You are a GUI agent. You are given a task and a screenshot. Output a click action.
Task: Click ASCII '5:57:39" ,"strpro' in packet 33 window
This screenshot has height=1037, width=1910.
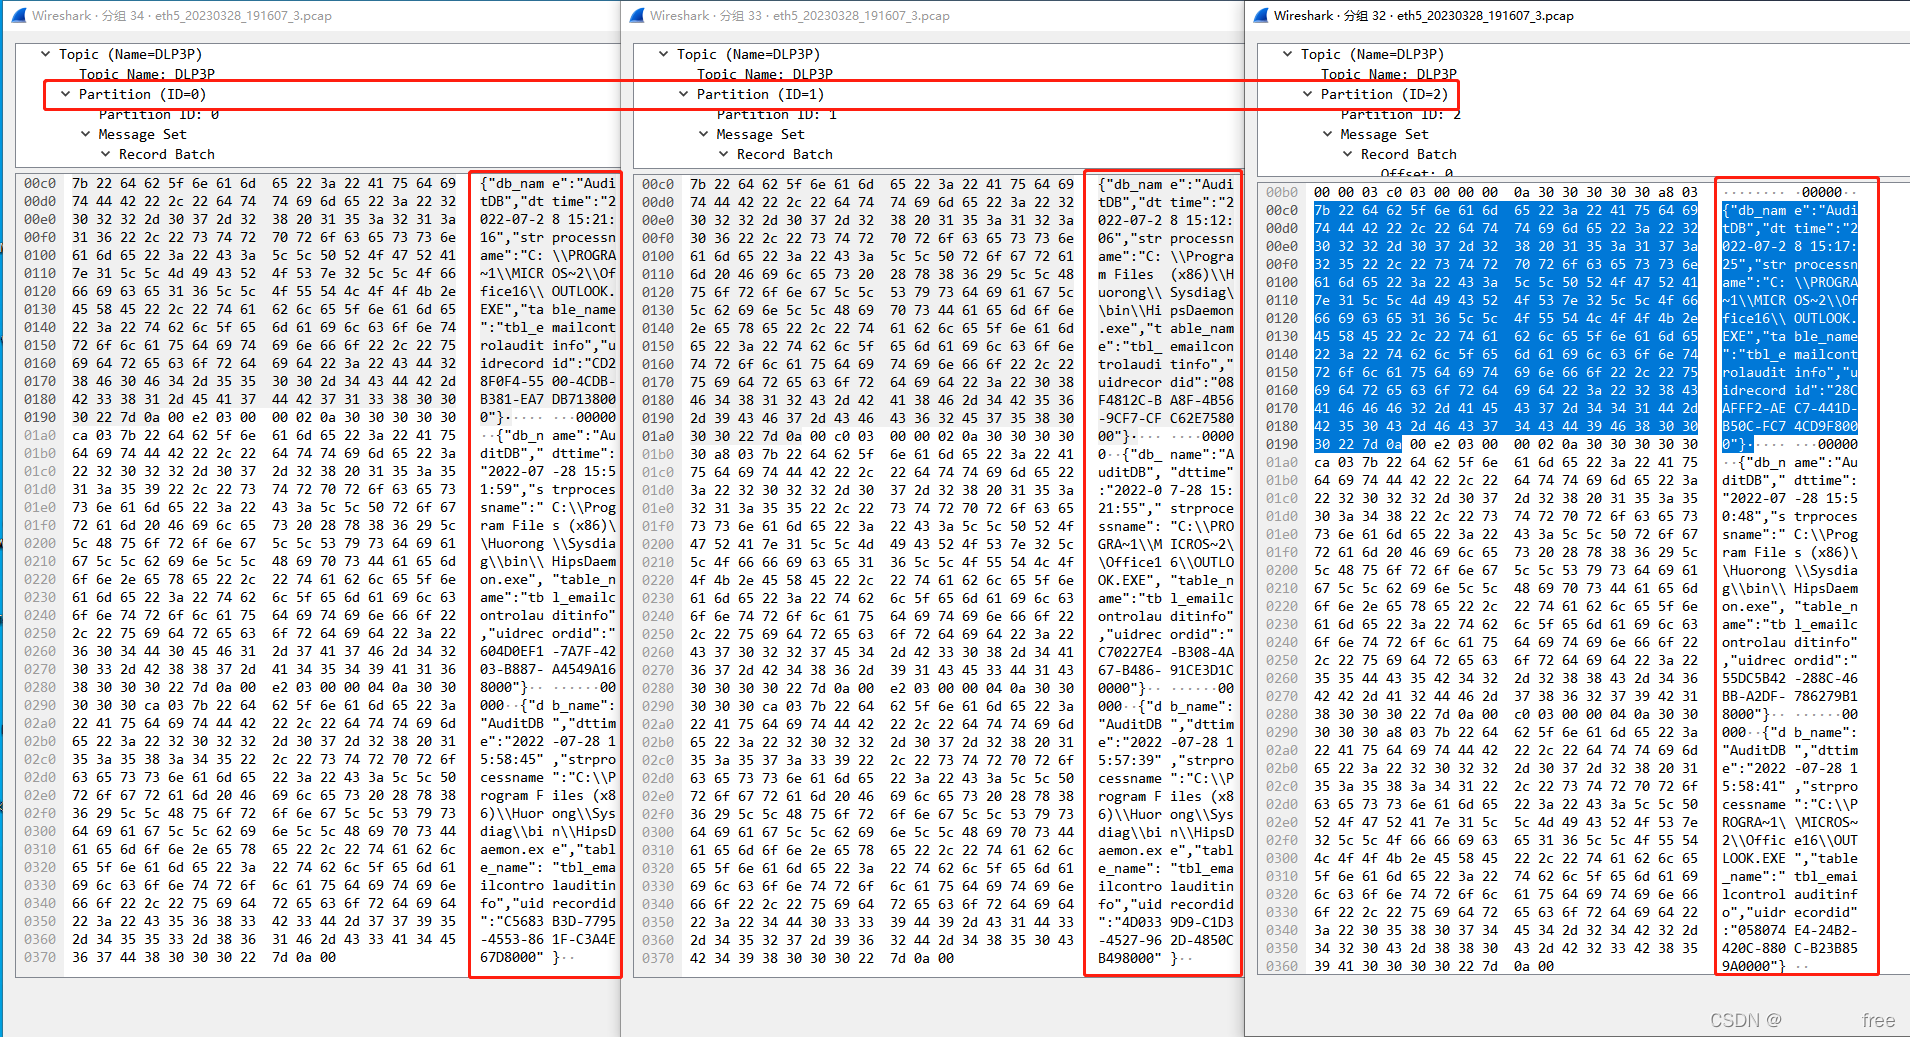point(1166,760)
